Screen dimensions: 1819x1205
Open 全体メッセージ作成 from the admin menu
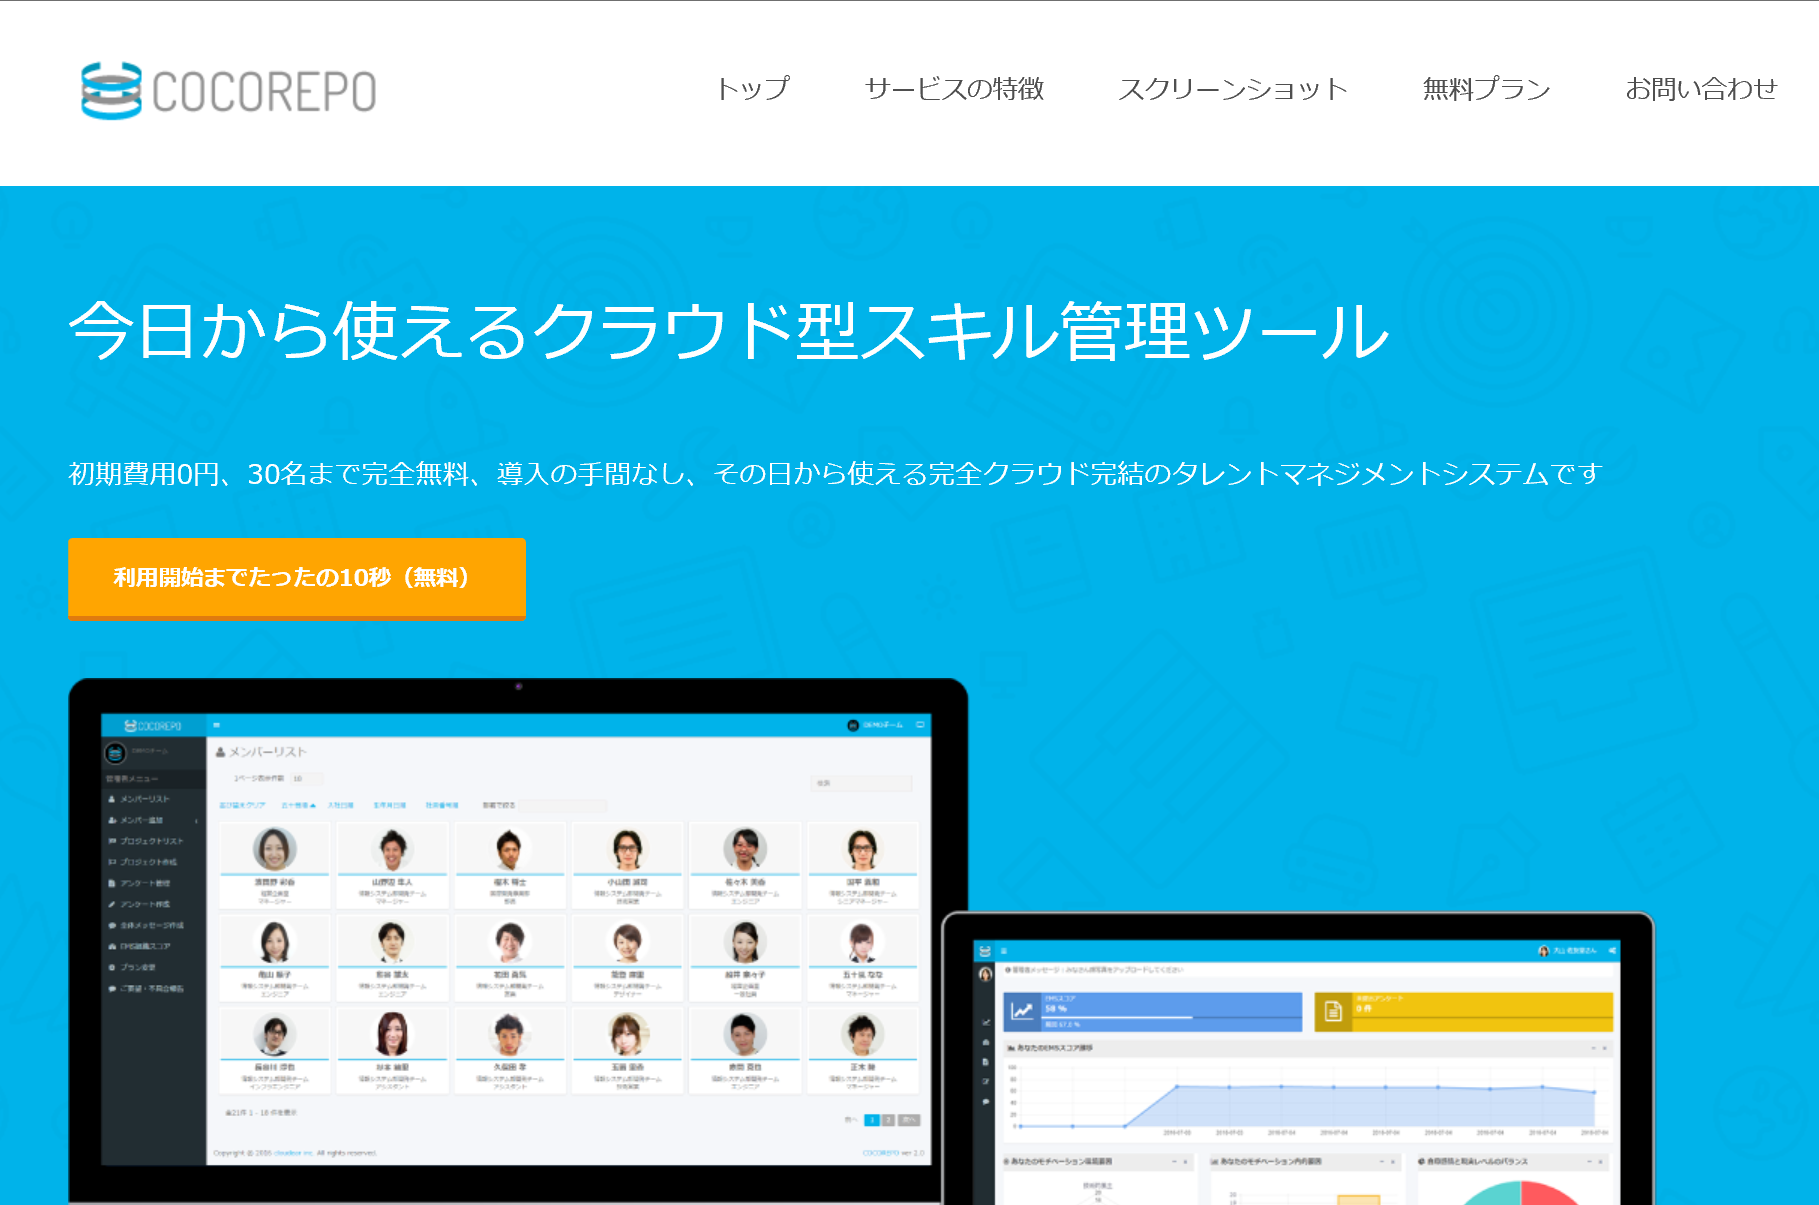146,925
